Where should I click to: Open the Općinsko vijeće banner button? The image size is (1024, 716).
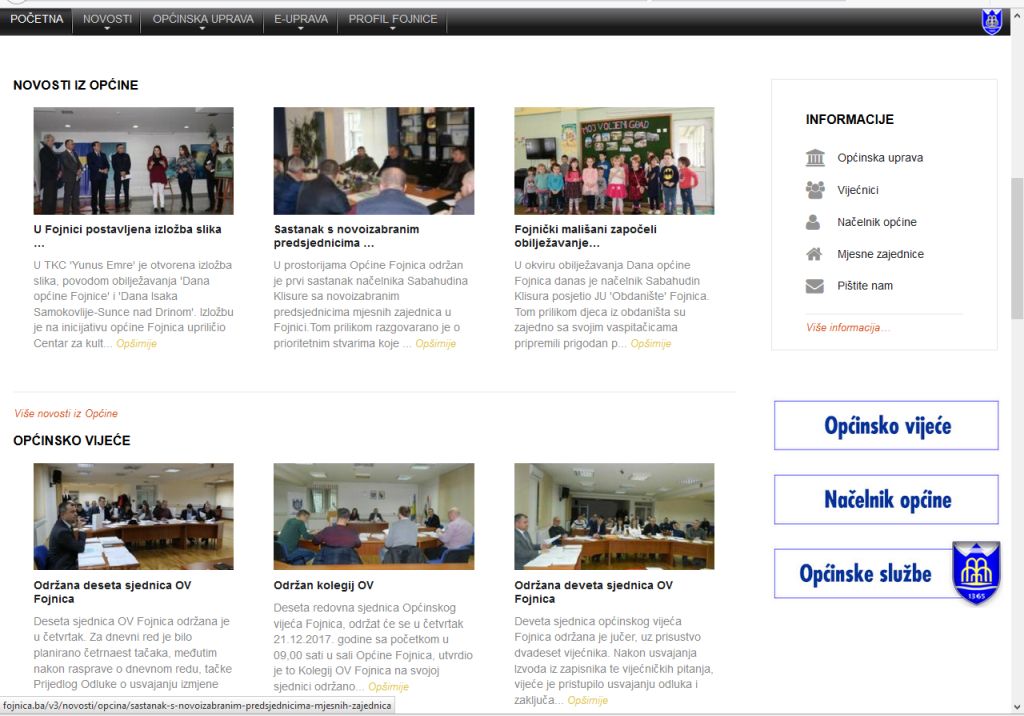click(x=886, y=426)
